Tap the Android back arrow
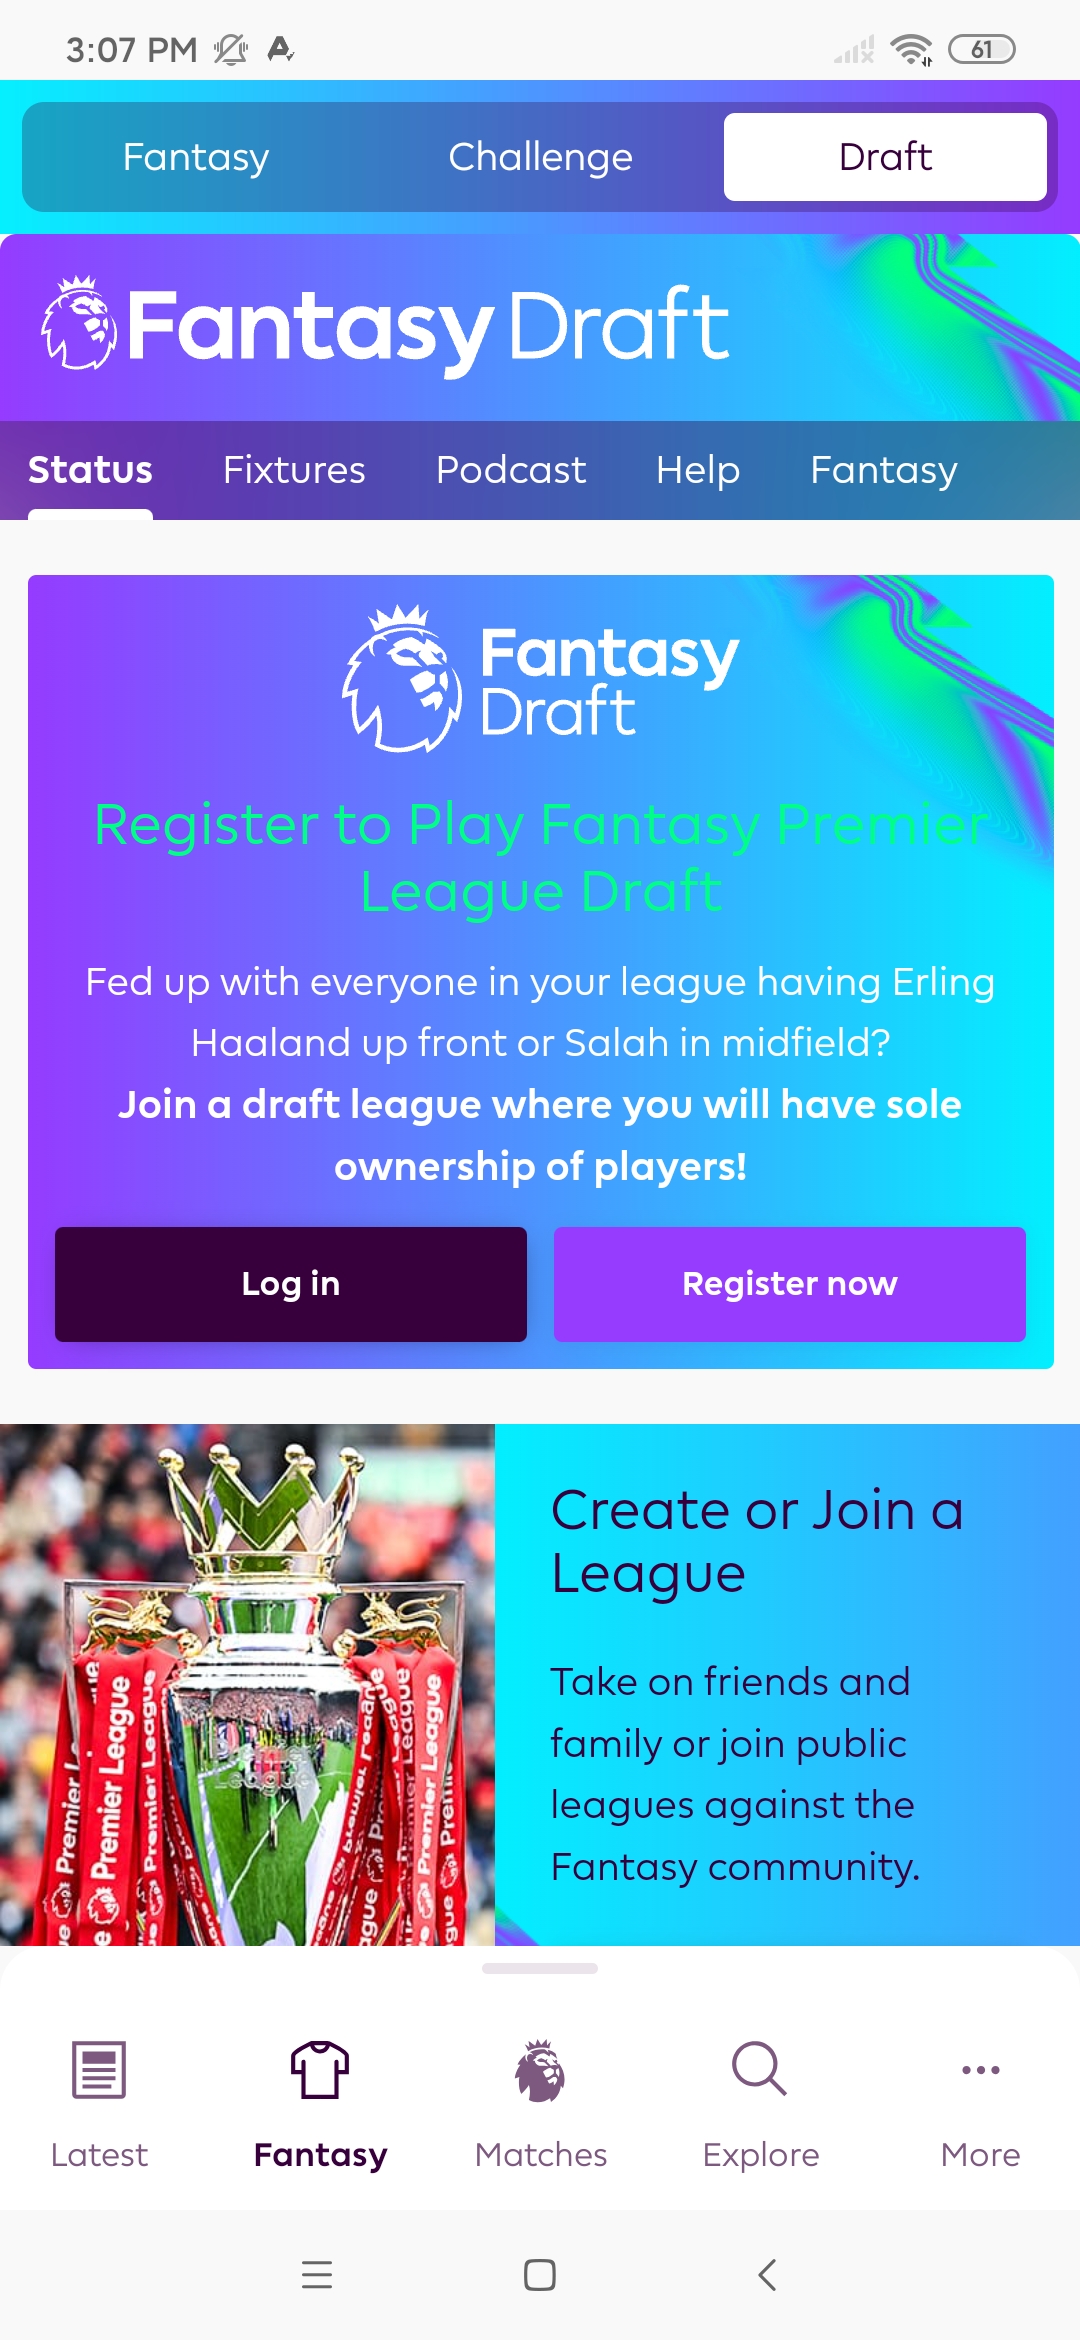The height and width of the screenshot is (2340, 1080). (x=767, y=2275)
